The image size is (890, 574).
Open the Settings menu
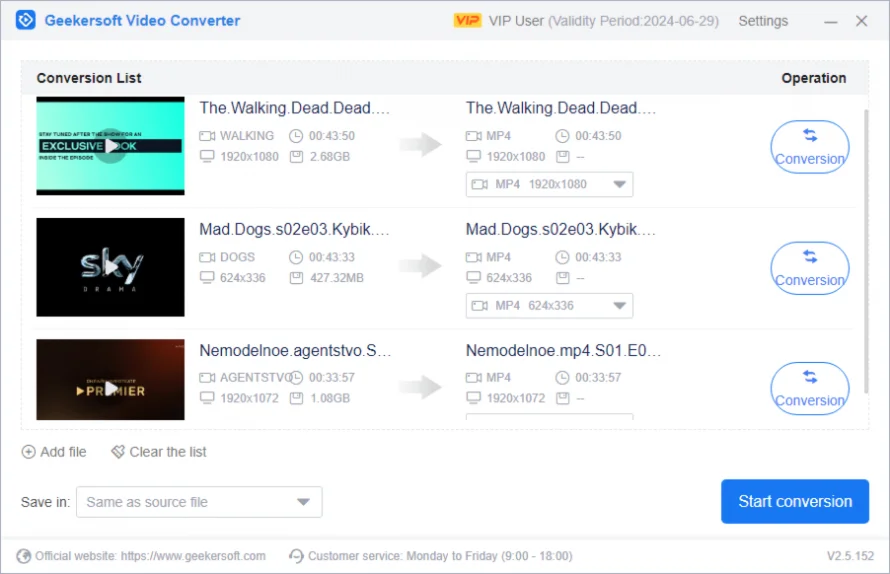click(763, 21)
